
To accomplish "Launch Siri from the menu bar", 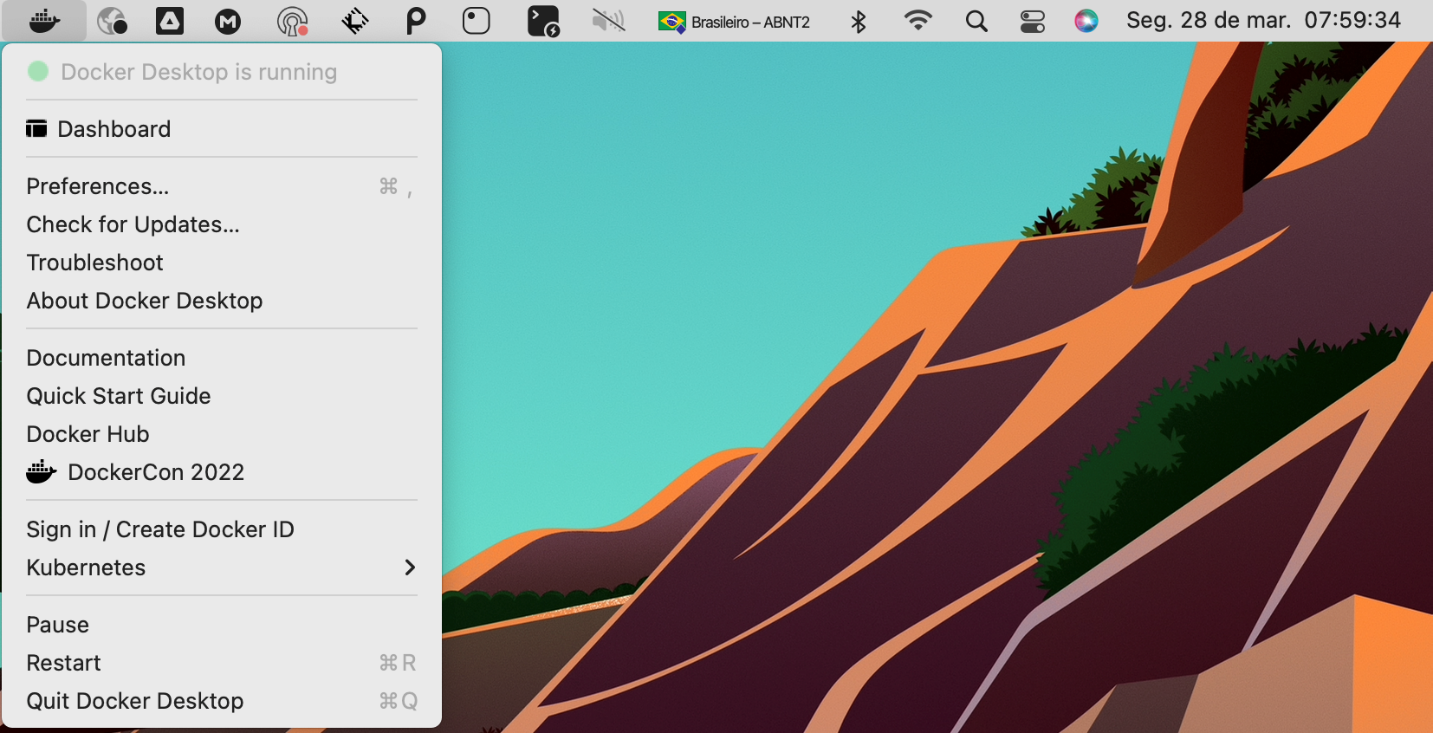I will (1086, 21).
